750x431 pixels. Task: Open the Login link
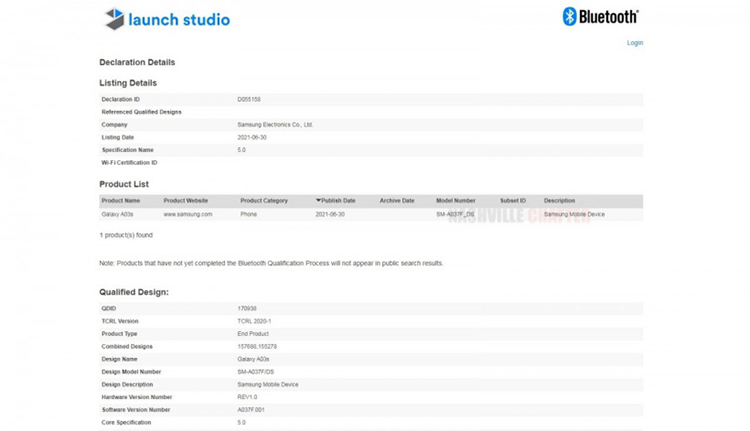635,43
